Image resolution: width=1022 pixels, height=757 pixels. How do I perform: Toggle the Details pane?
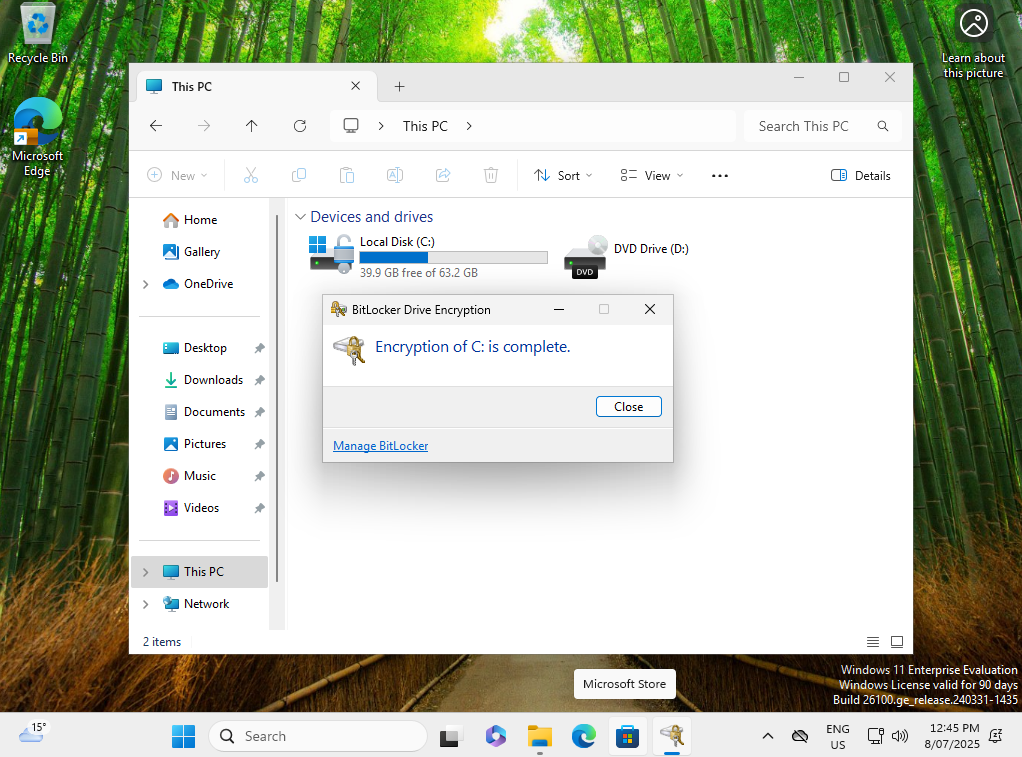pos(861,175)
